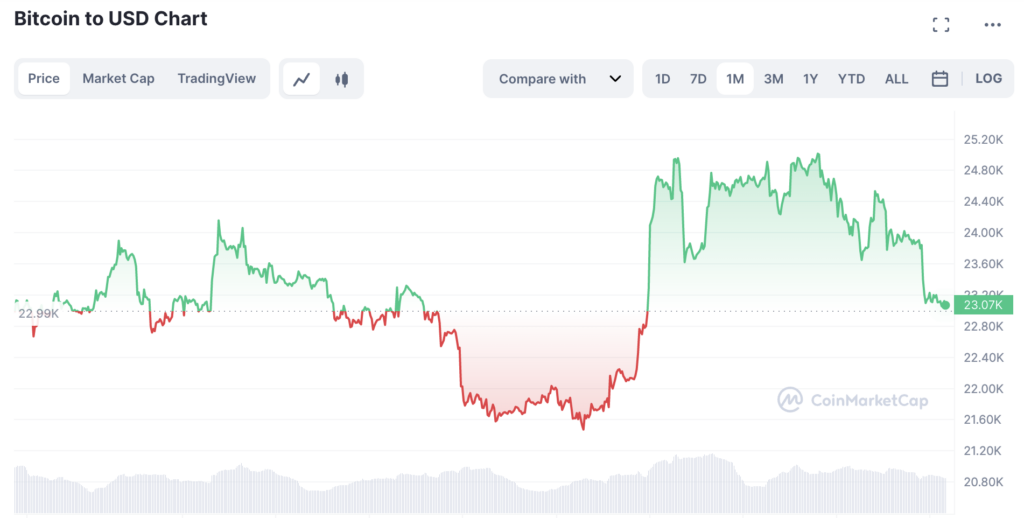Viewport: 1024px width, 518px height.
Task: Enter fullscreen chart mode
Action: (940, 25)
